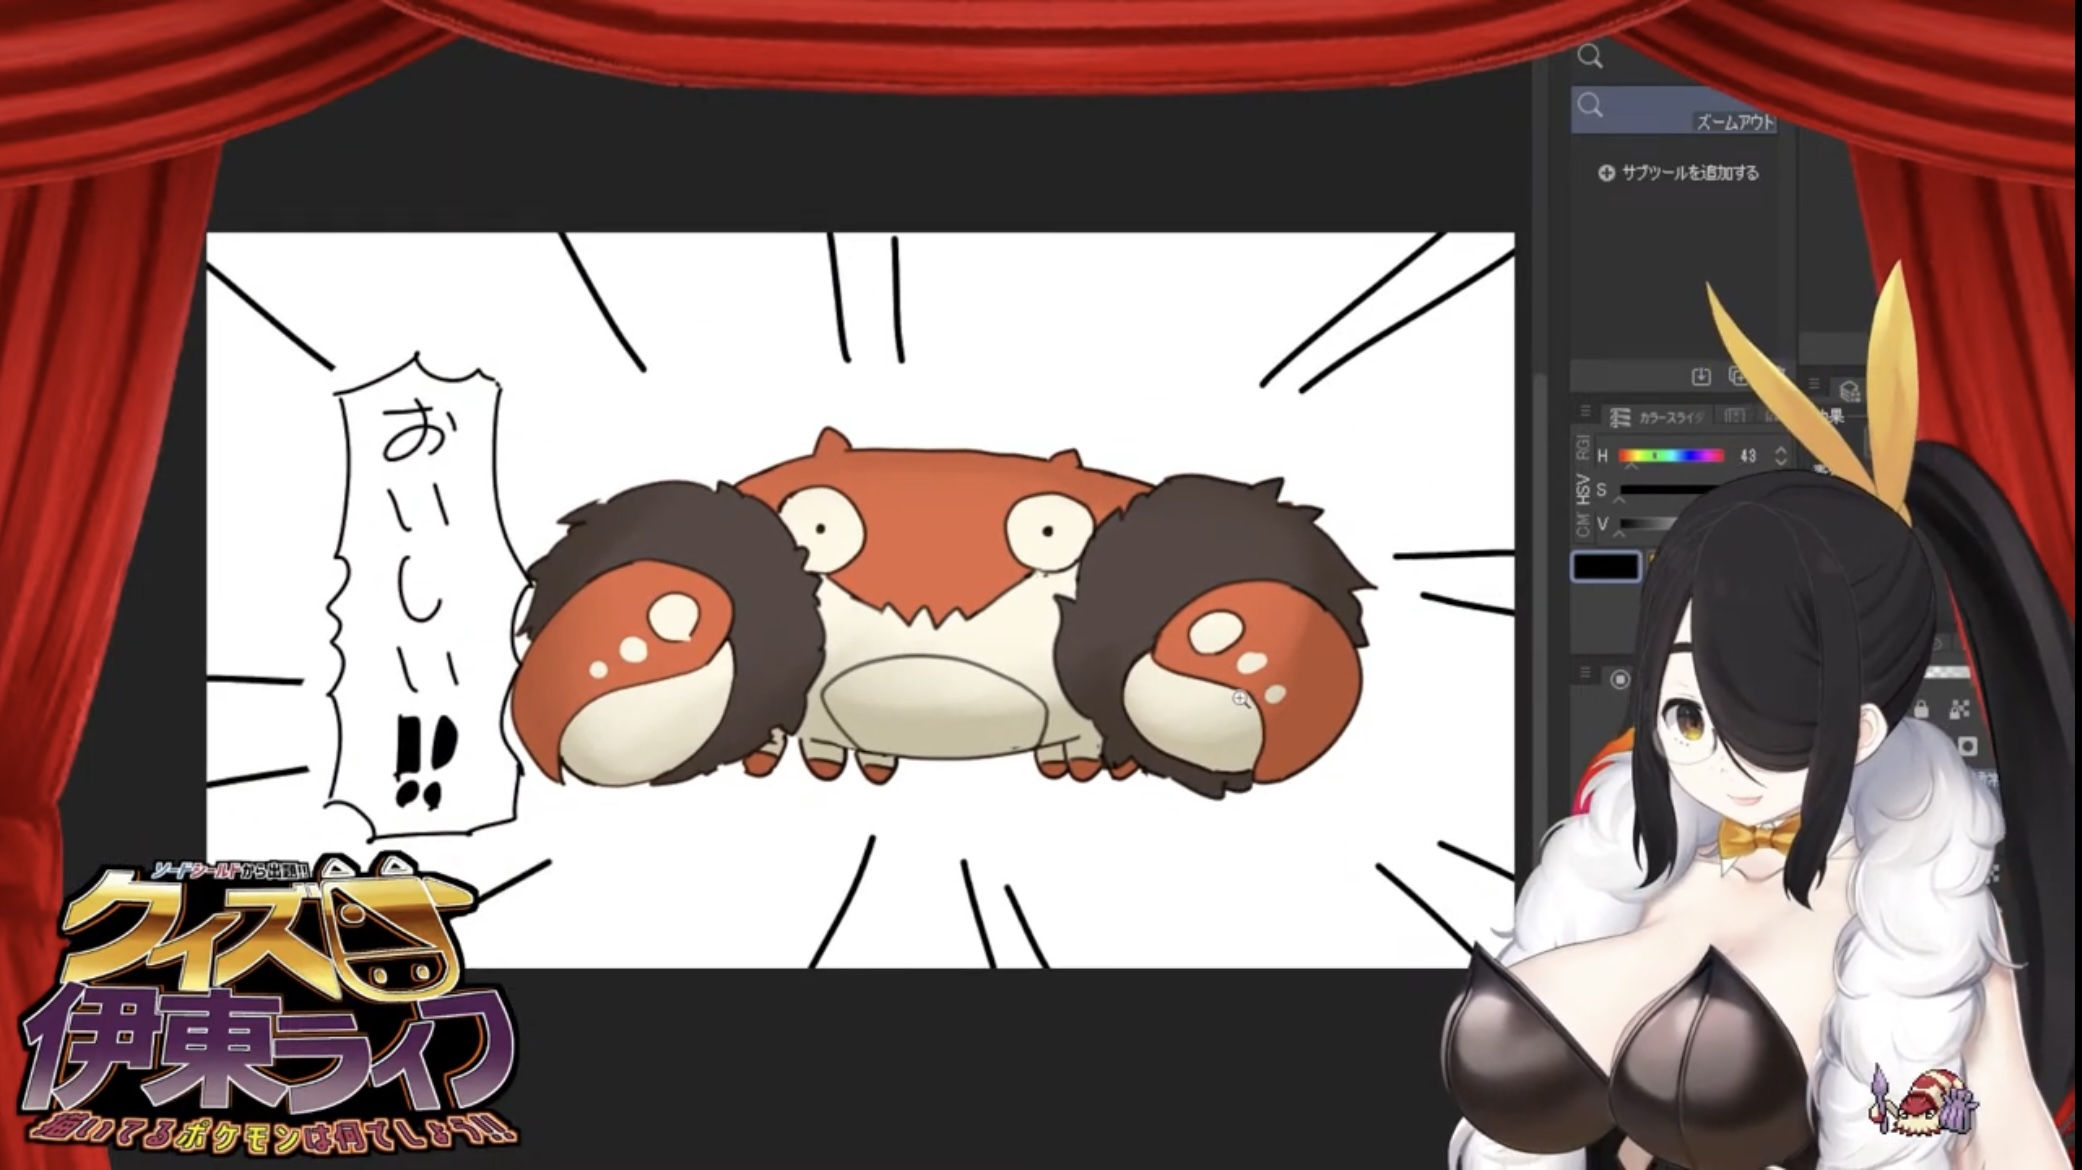
Task: Open the color slider panel menu
Action: point(1585,411)
